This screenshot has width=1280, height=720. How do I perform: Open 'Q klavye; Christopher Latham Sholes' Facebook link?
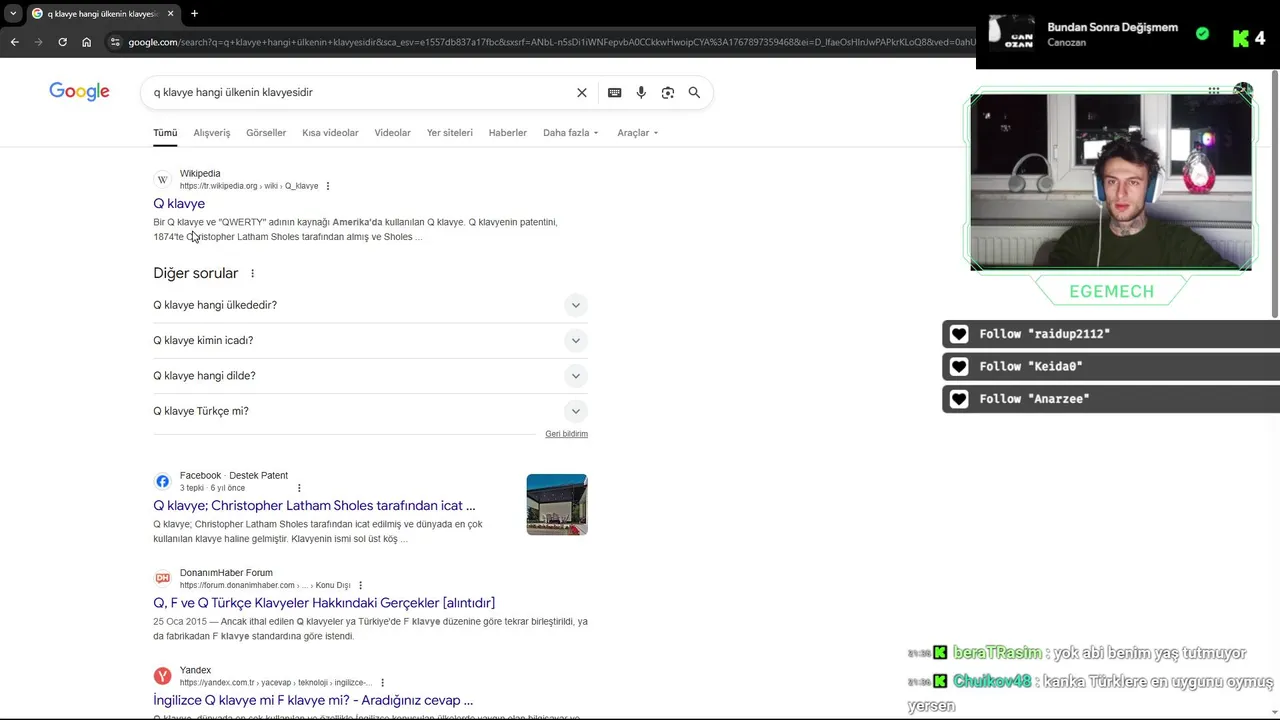point(314,506)
